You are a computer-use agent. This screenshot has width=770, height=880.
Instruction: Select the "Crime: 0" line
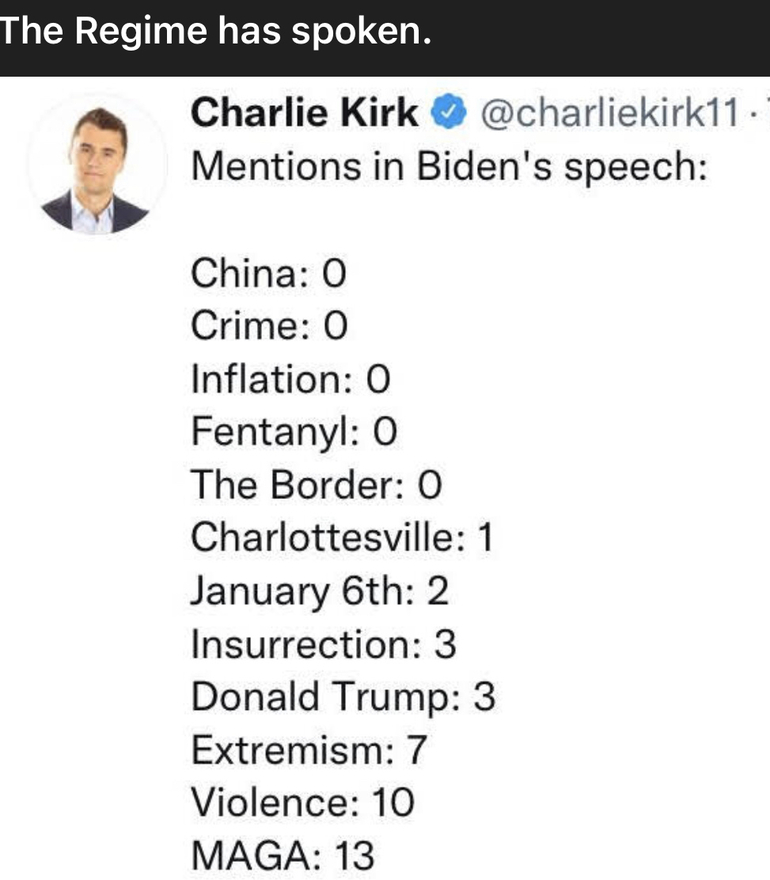[x=269, y=326]
